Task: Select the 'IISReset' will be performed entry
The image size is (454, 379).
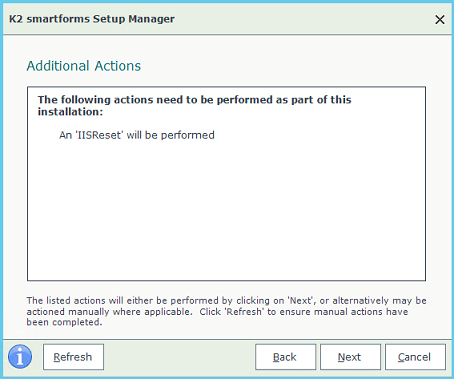Action: (137, 135)
